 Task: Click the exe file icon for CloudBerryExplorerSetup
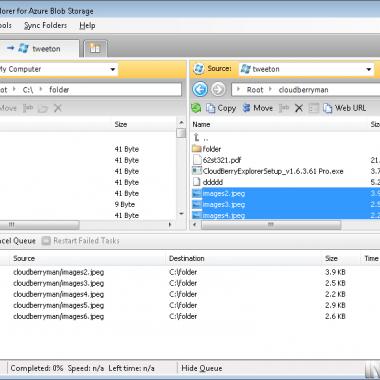(197, 171)
